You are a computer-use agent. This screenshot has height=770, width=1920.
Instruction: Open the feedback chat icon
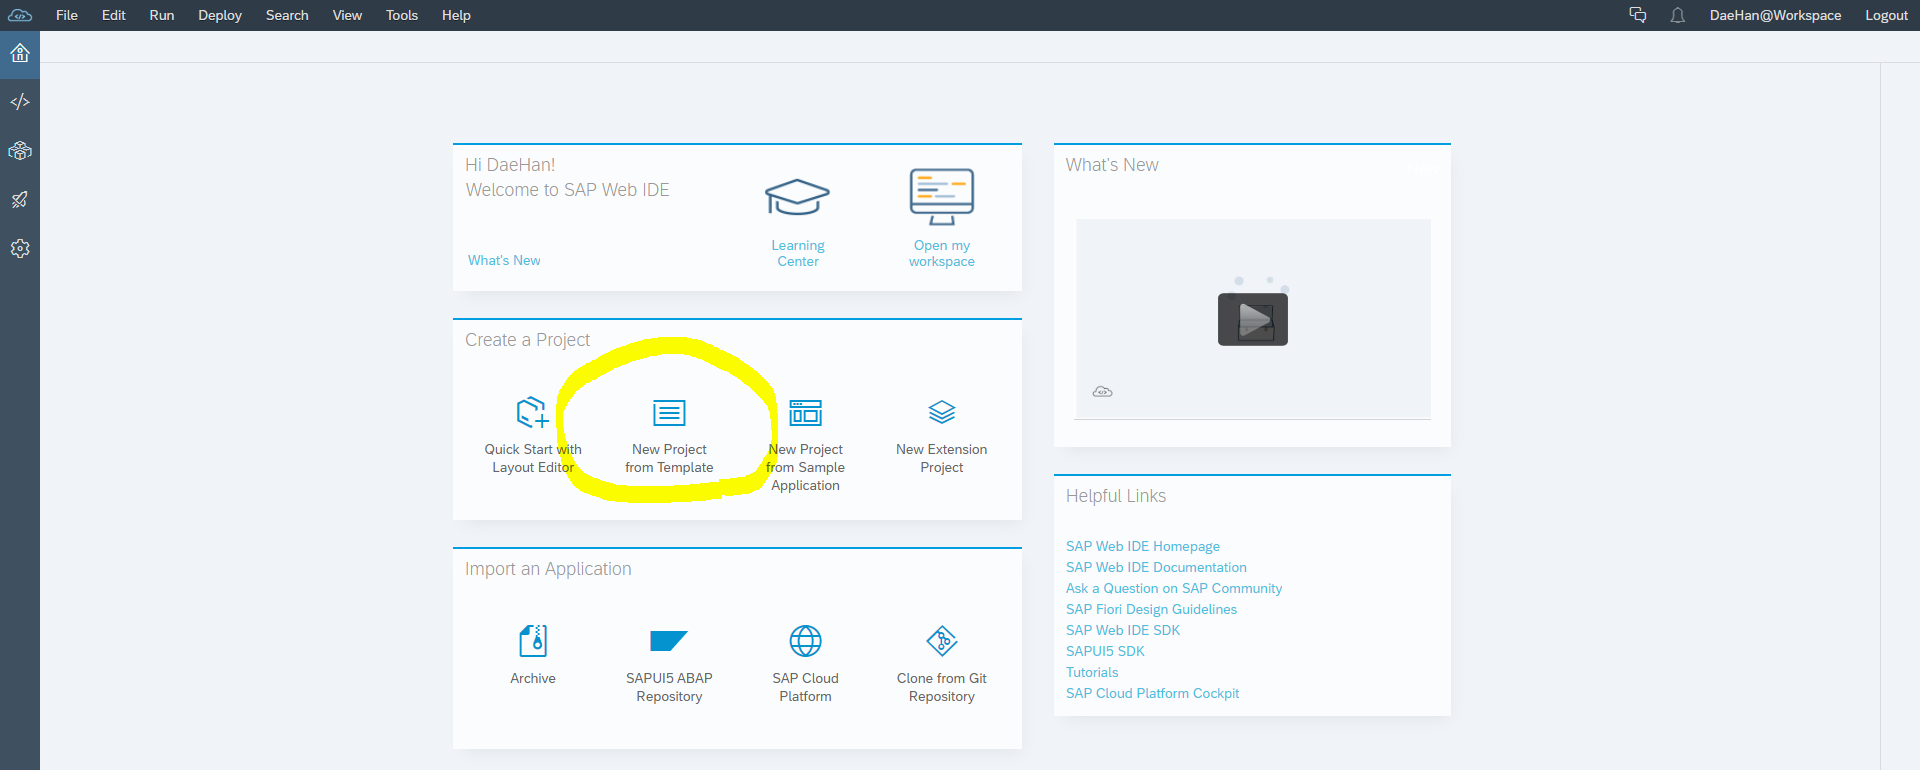tap(1638, 15)
